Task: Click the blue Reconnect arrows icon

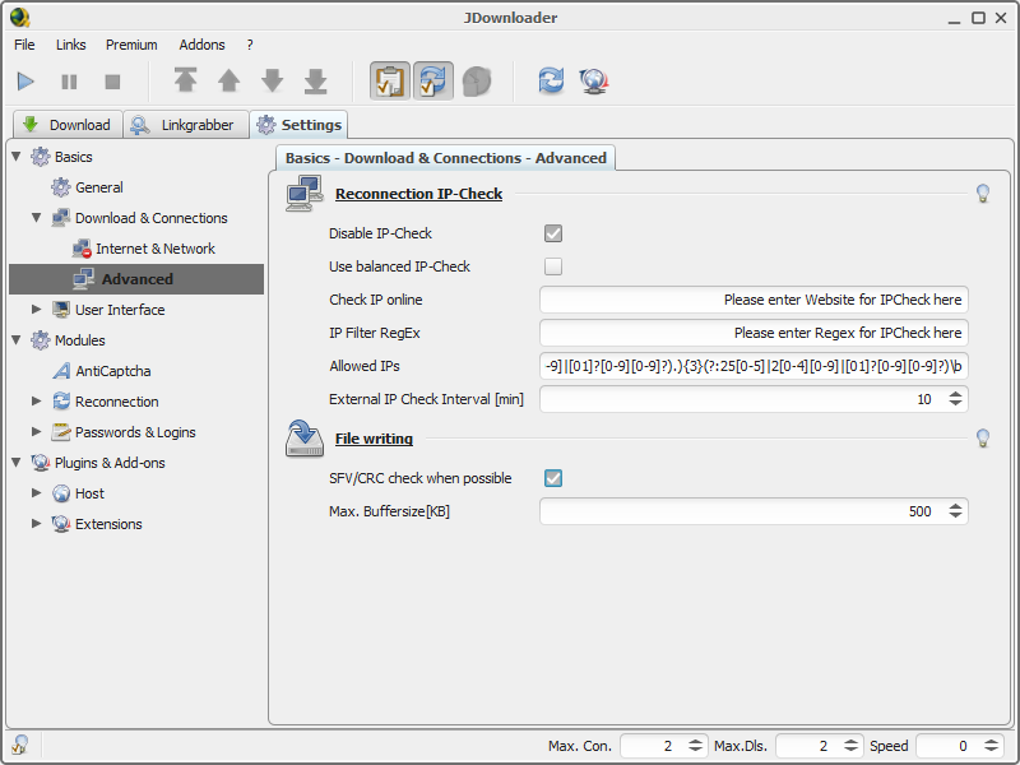Action: tap(551, 81)
